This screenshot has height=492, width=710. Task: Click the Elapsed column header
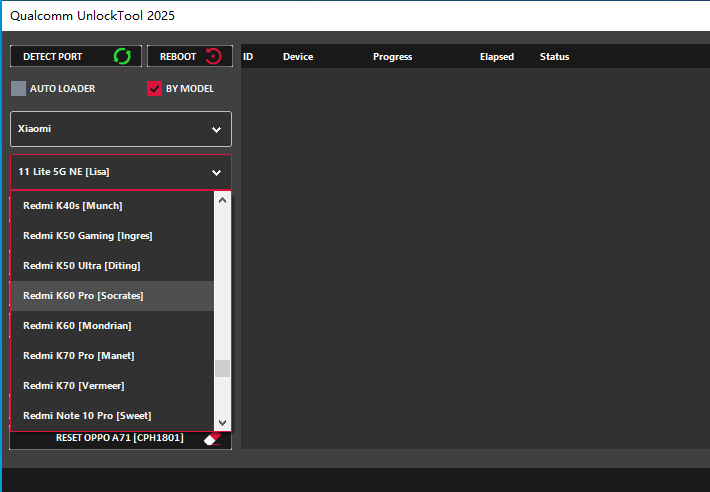point(497,57)
